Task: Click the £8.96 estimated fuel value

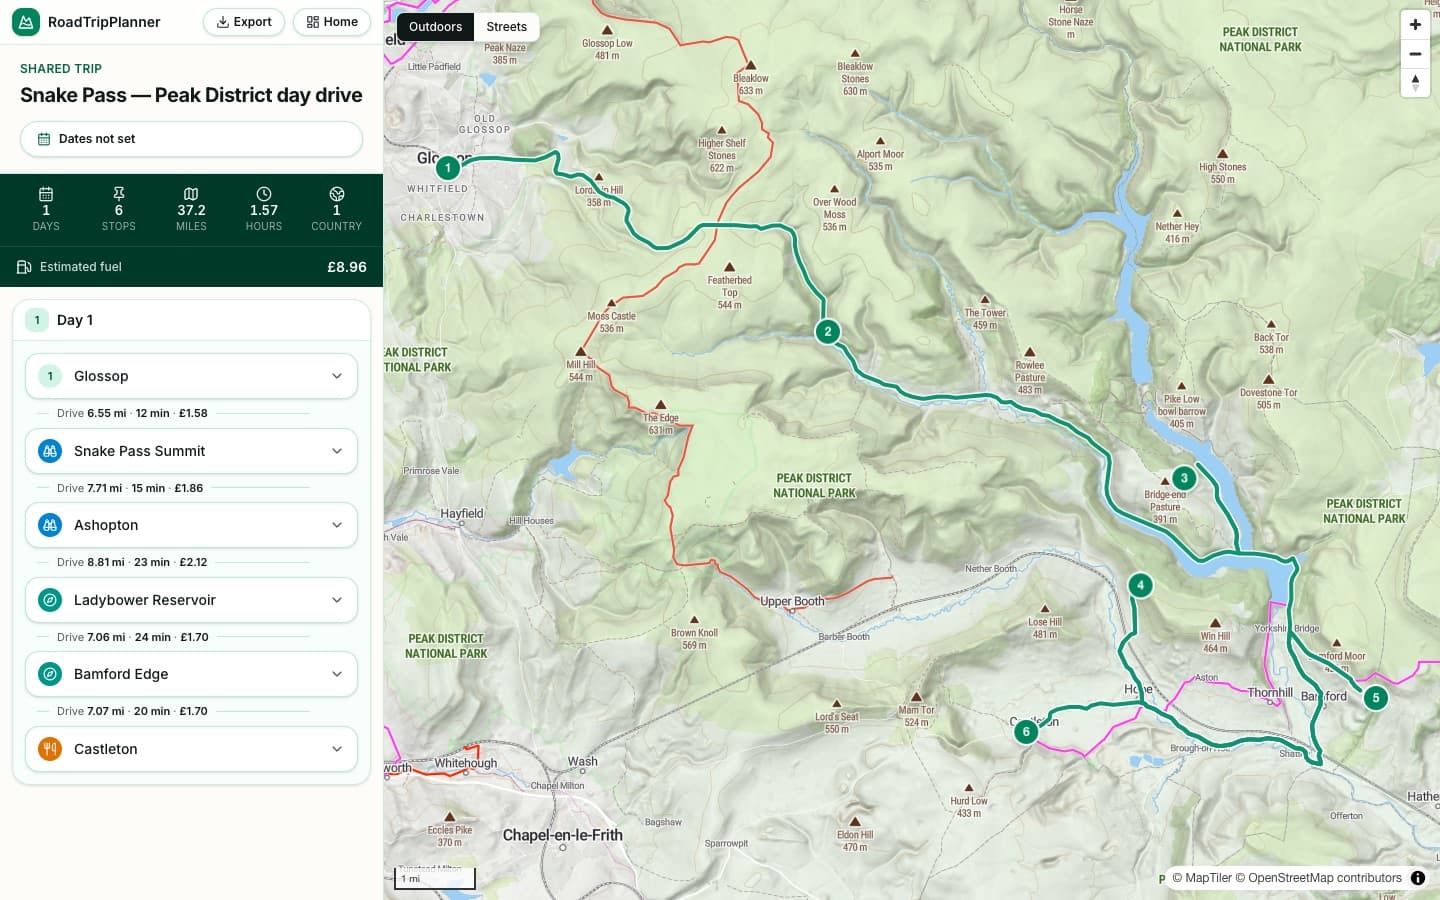Action: pyautogui.click(x=347, y=267)
